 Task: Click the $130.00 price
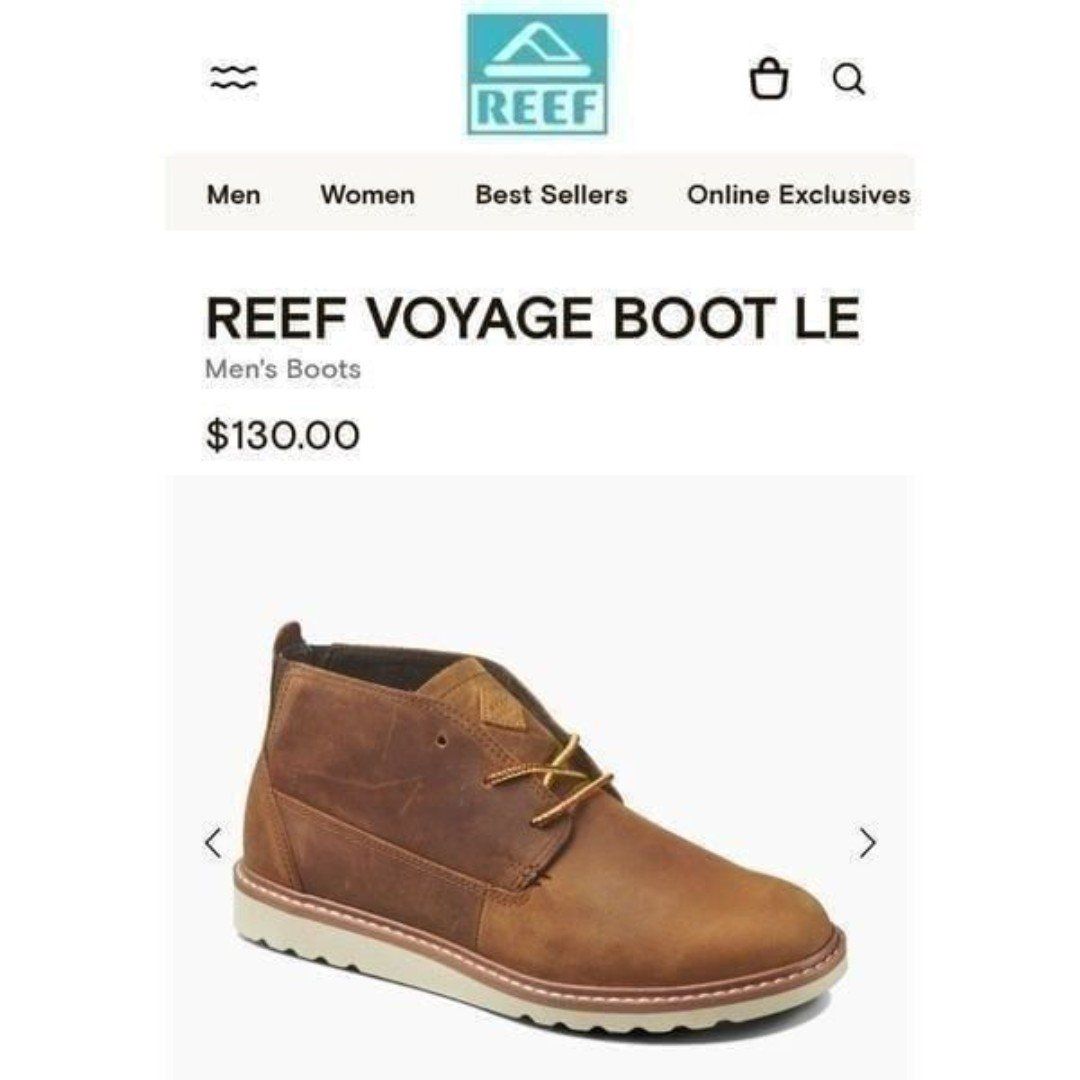[x=283, y=435]
